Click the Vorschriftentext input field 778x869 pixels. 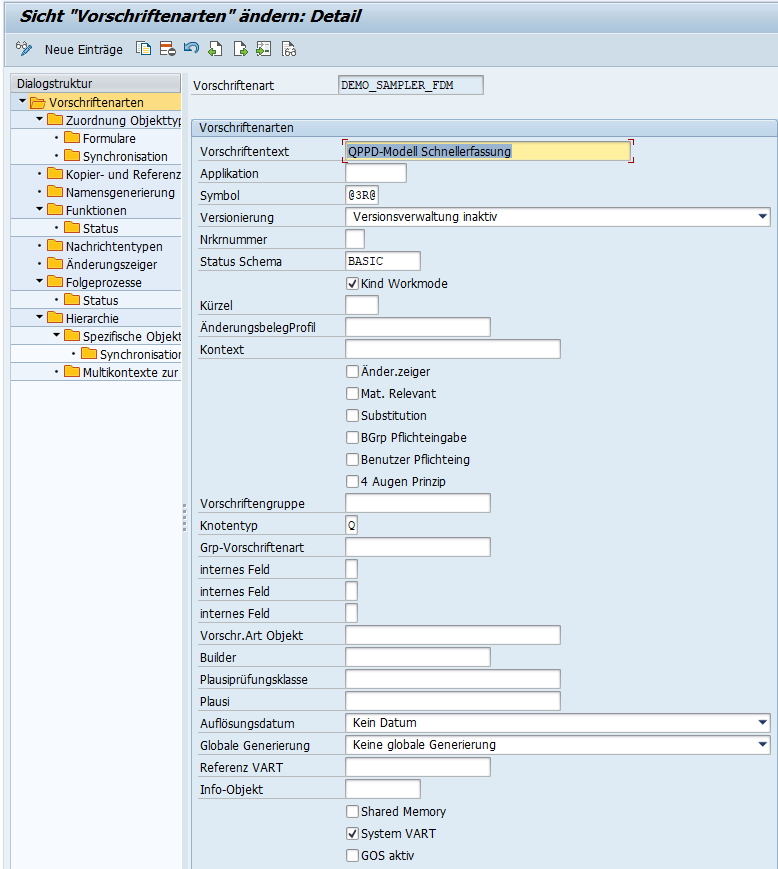[487, 152]
